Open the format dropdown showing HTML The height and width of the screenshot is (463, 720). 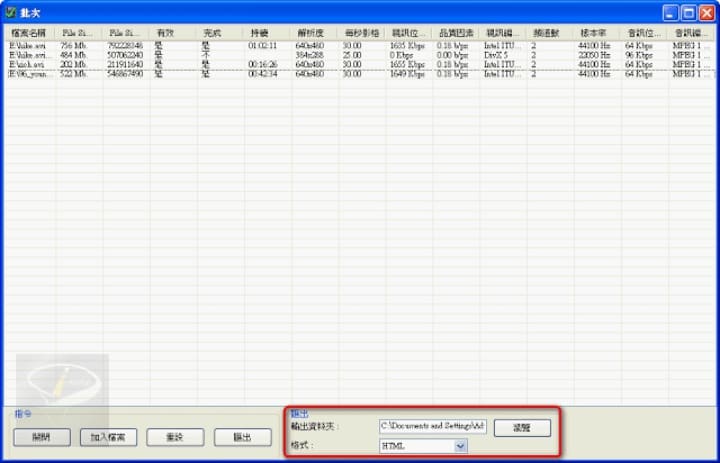tap(461, 446)
